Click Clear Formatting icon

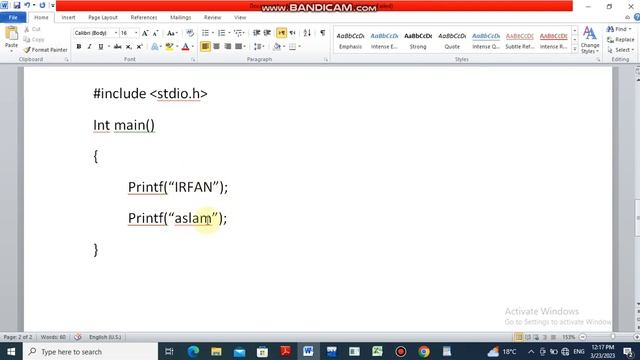[190, 33]
